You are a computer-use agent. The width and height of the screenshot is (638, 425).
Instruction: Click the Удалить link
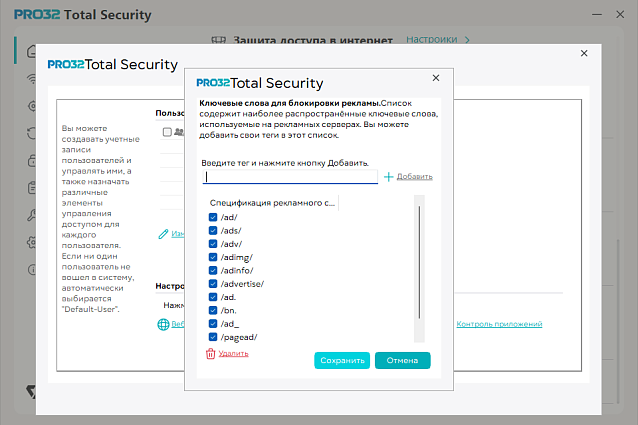233,353
